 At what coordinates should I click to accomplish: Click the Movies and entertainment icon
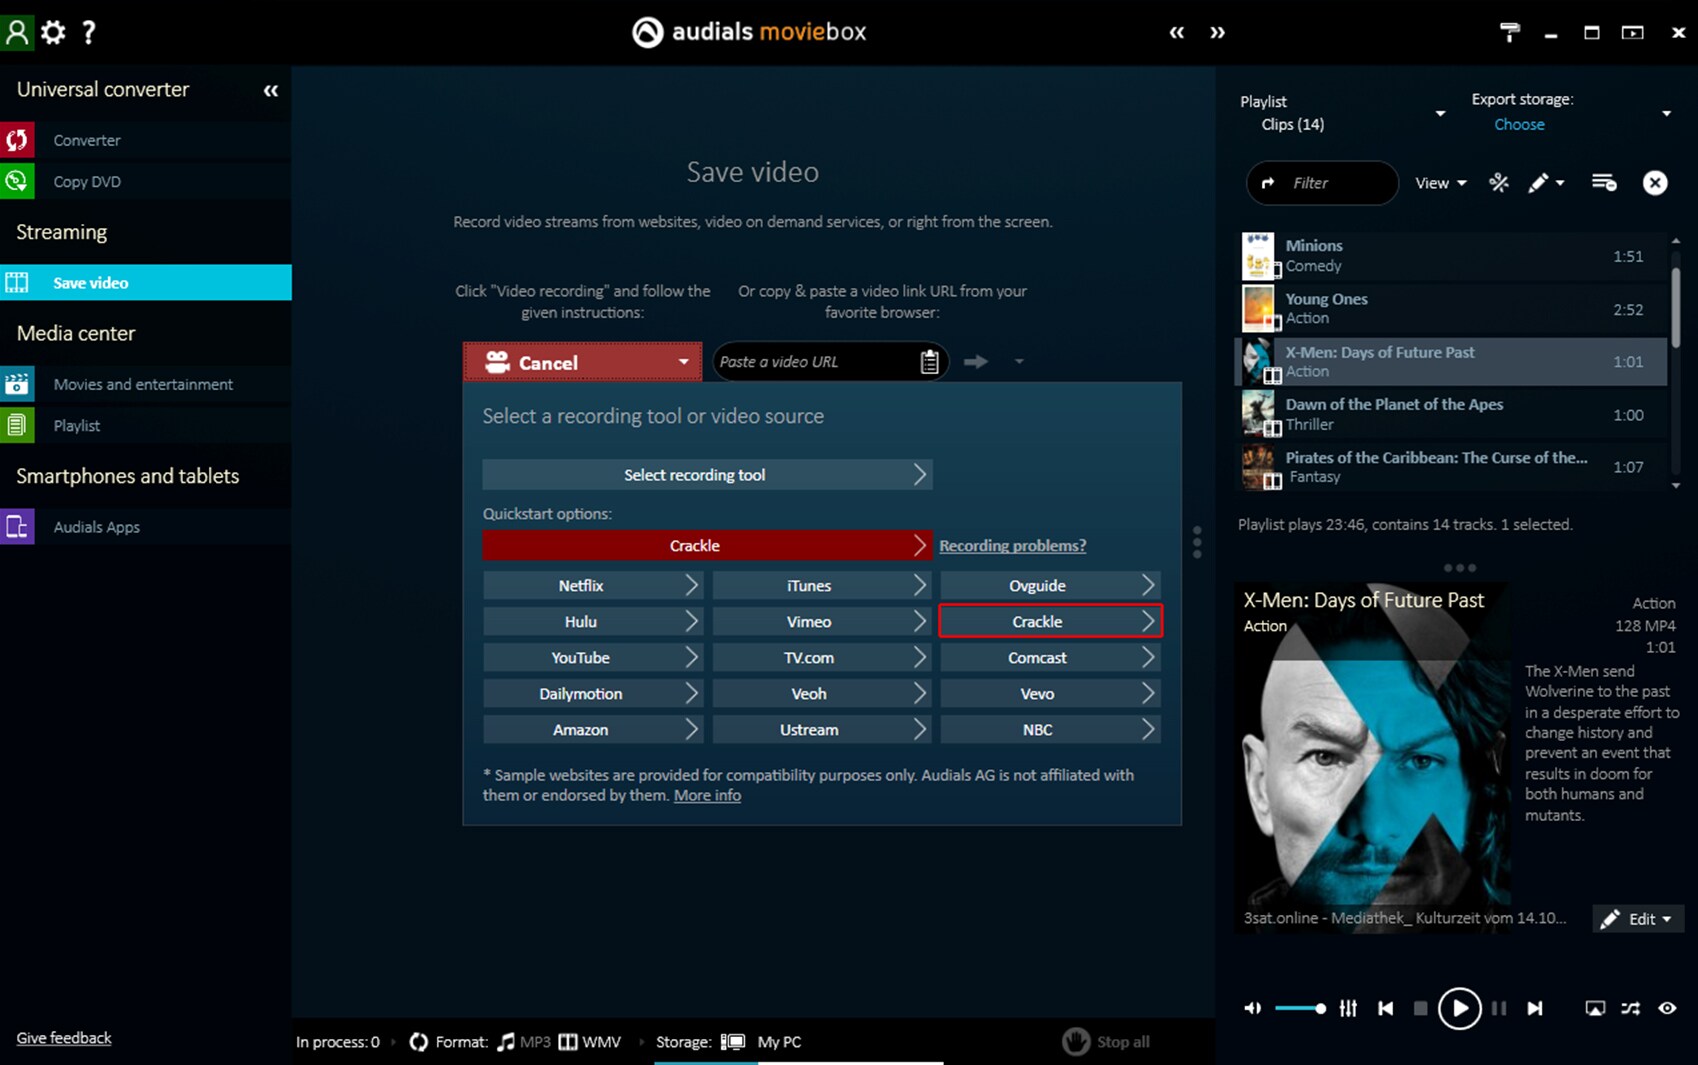[x=17, y=384]
